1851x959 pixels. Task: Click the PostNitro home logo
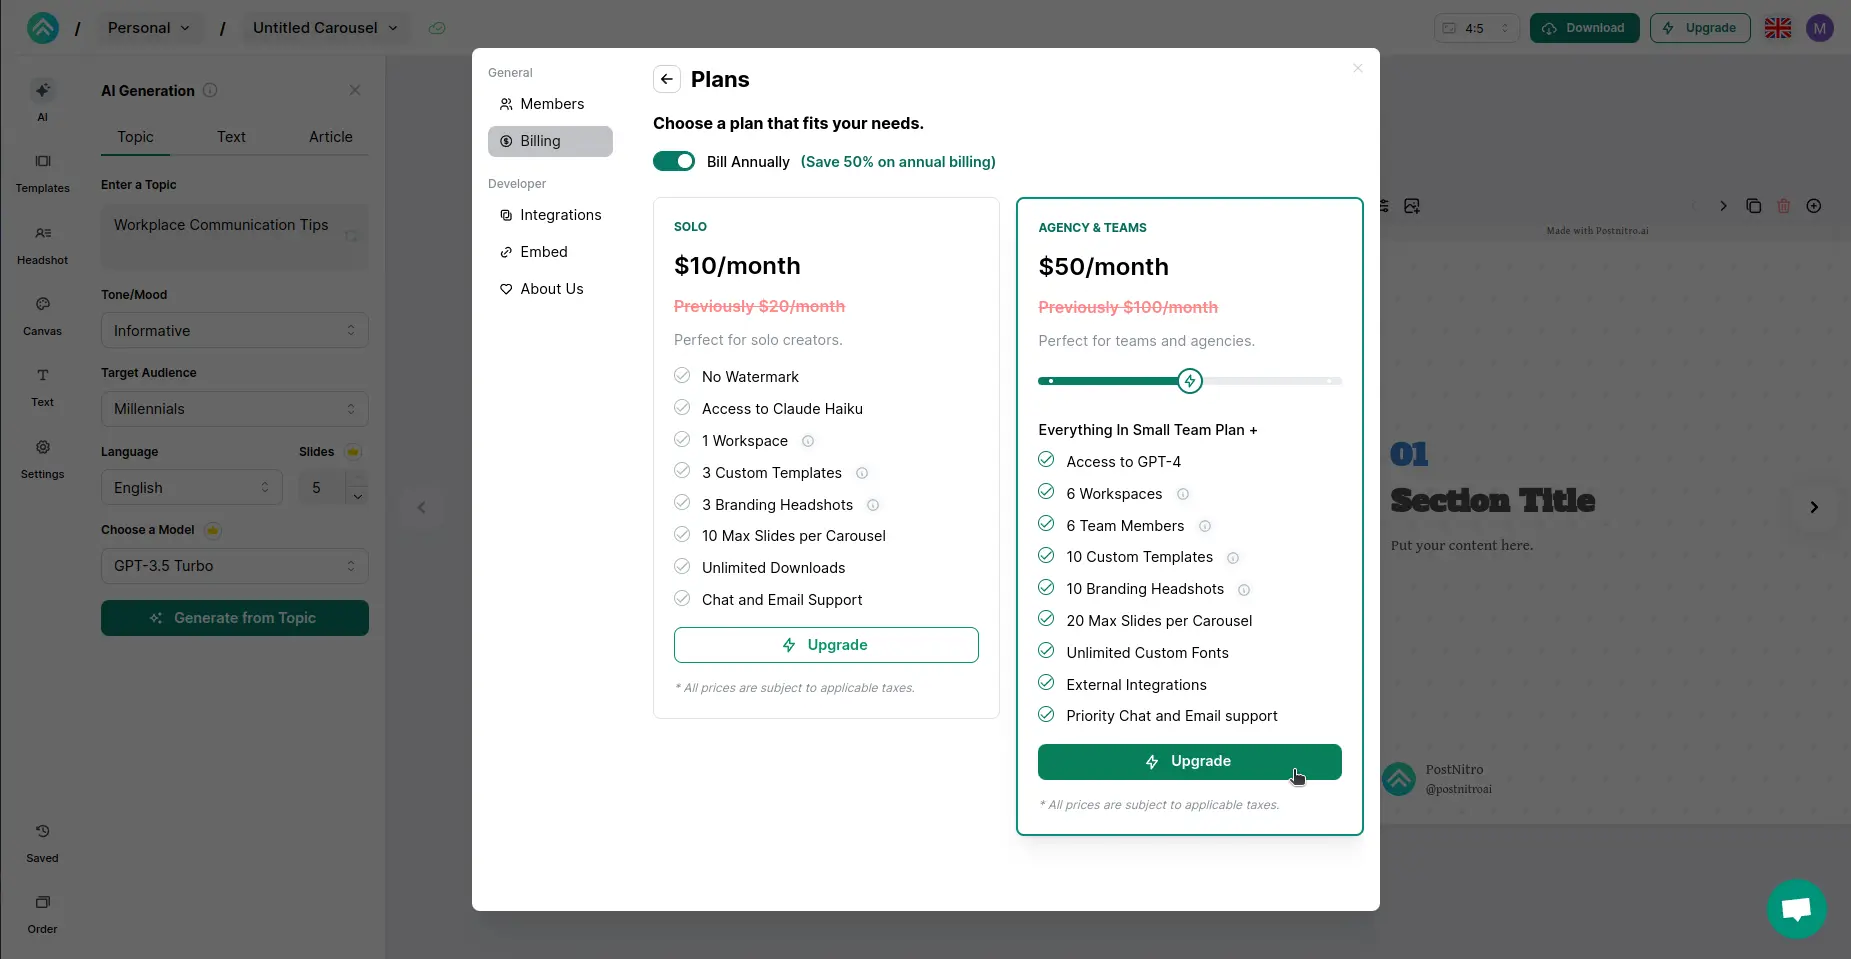[x=43, y=28]
